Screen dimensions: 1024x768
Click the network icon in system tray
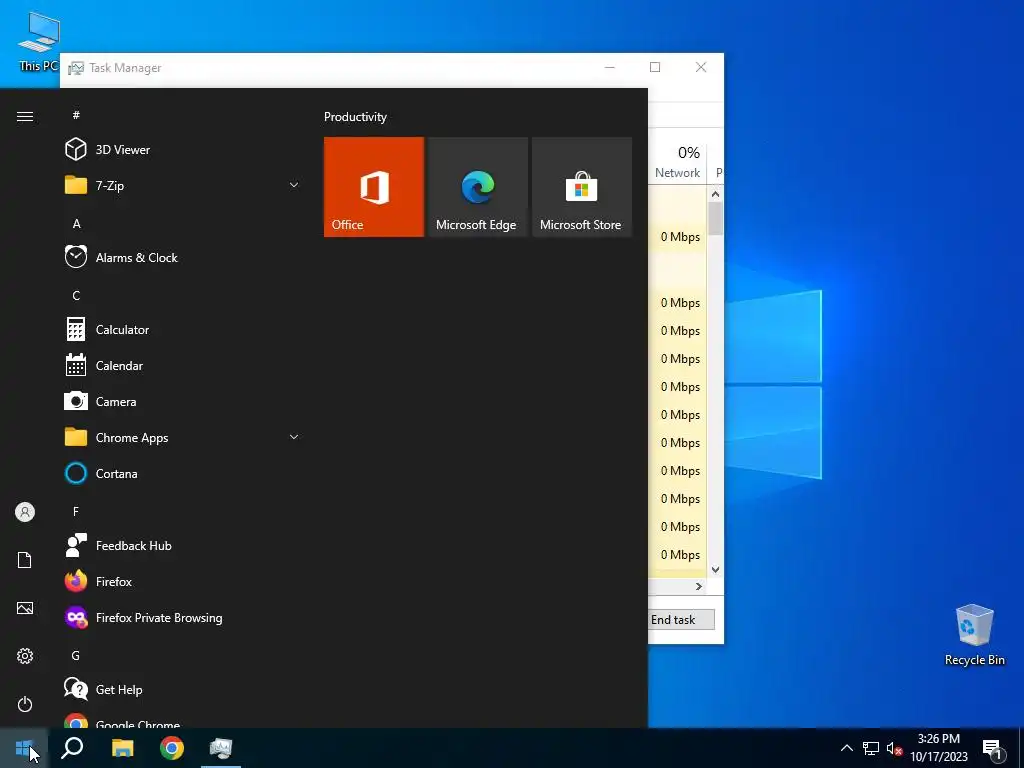point(871,748)
